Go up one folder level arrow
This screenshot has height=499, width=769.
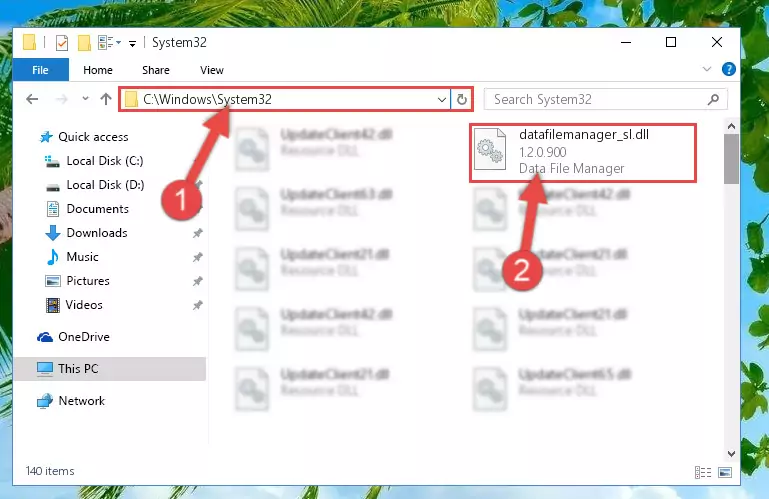coord(106,99)
